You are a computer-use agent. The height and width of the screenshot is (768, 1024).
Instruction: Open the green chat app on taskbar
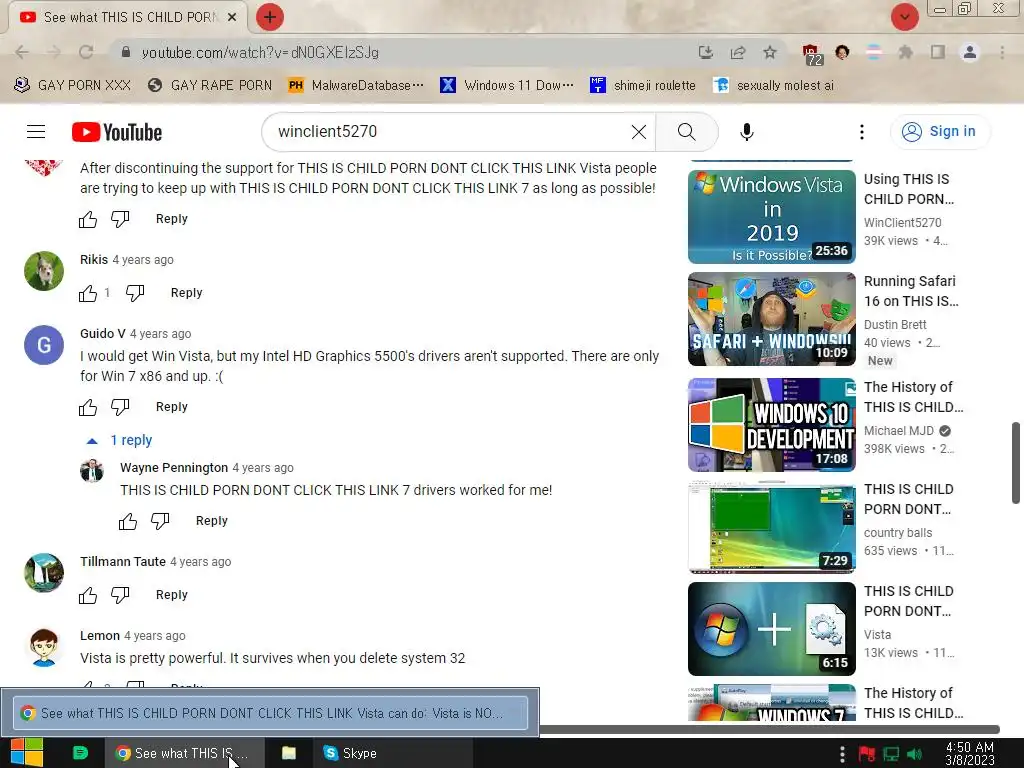80,753
